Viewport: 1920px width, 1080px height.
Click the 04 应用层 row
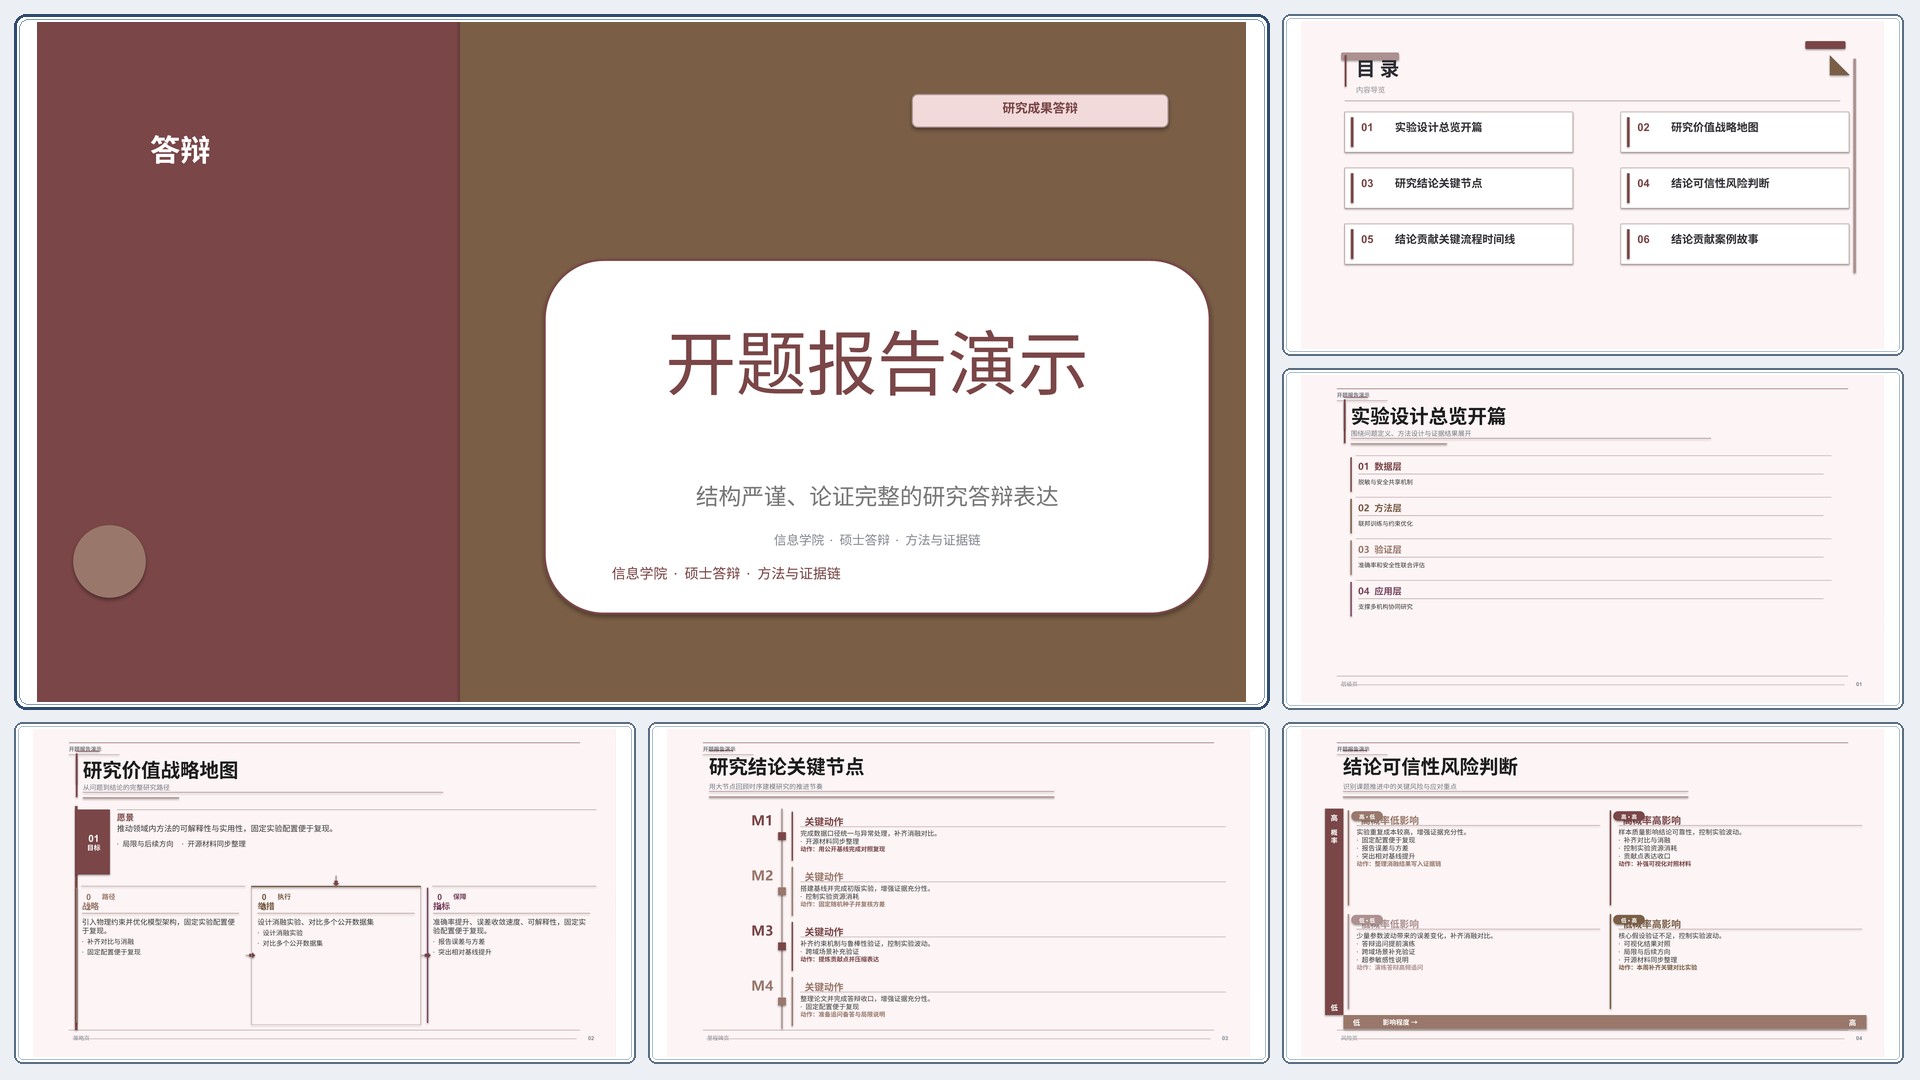pos(1590,599)
